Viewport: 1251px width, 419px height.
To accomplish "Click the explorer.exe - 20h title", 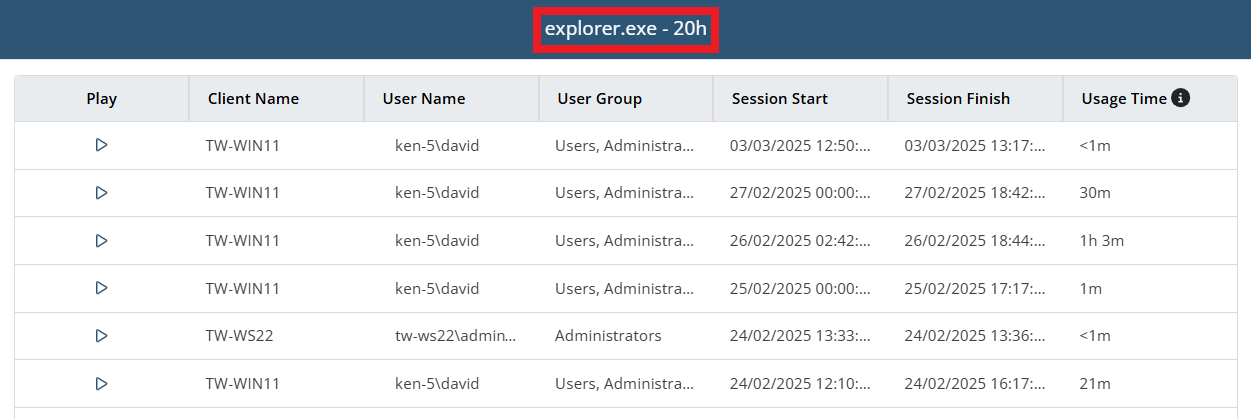I will [626, 29].
